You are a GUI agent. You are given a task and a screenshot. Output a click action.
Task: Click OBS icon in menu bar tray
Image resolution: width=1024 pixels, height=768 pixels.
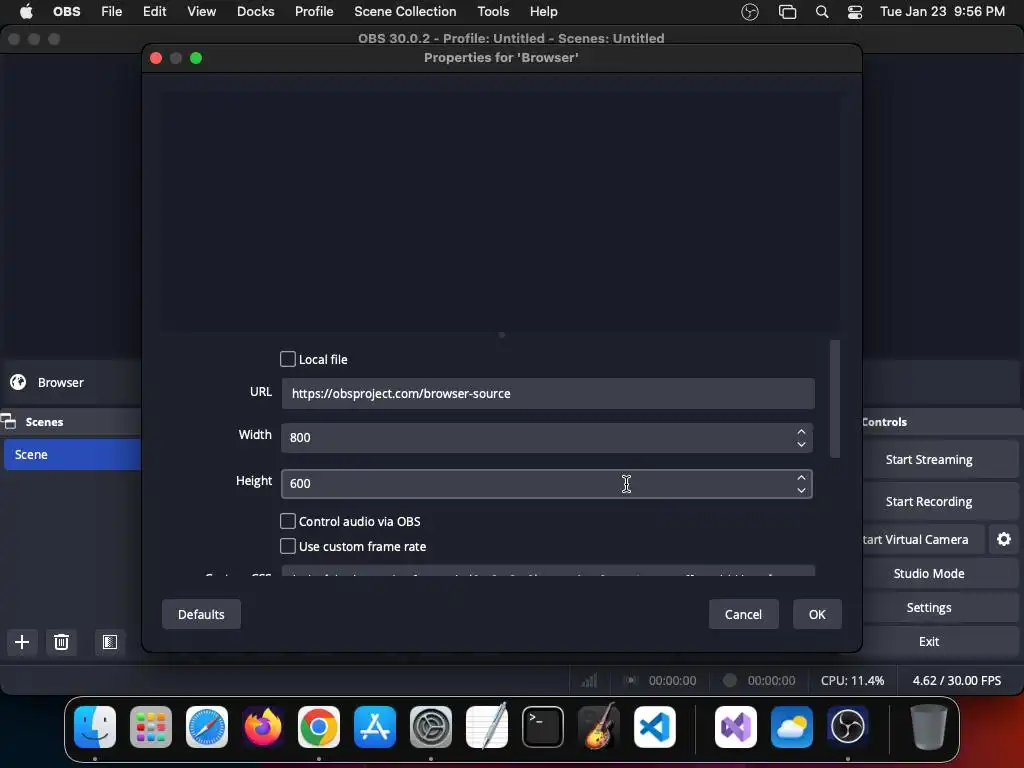(750, 12)
